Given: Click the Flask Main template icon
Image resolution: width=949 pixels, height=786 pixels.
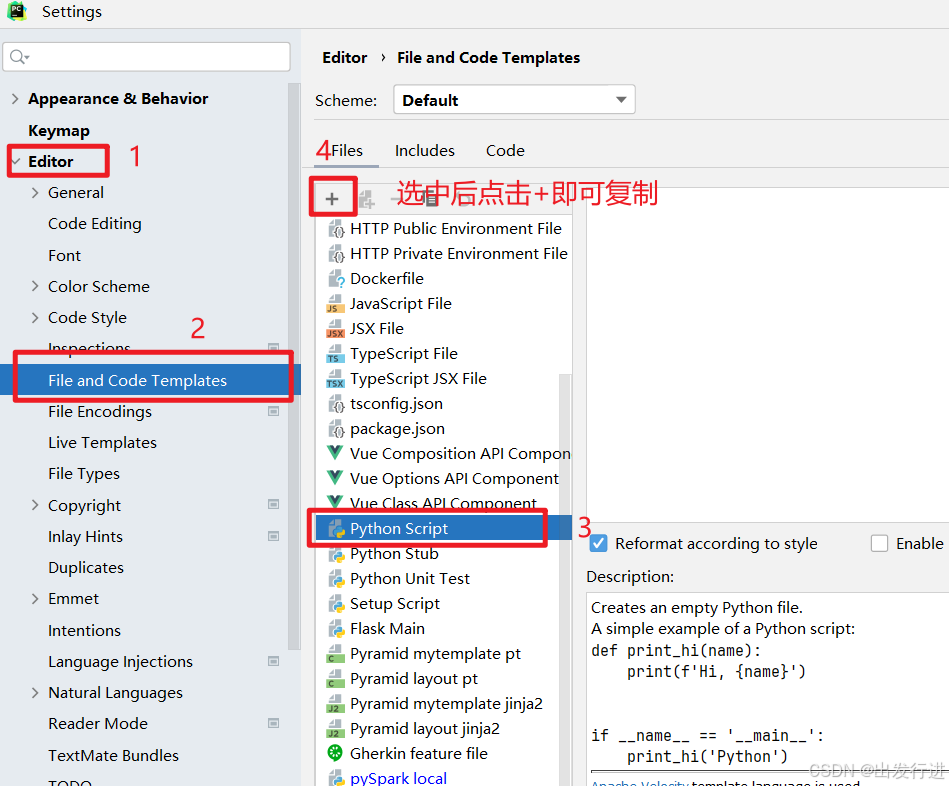Looking at the screenshot, I should click(336, 629).
